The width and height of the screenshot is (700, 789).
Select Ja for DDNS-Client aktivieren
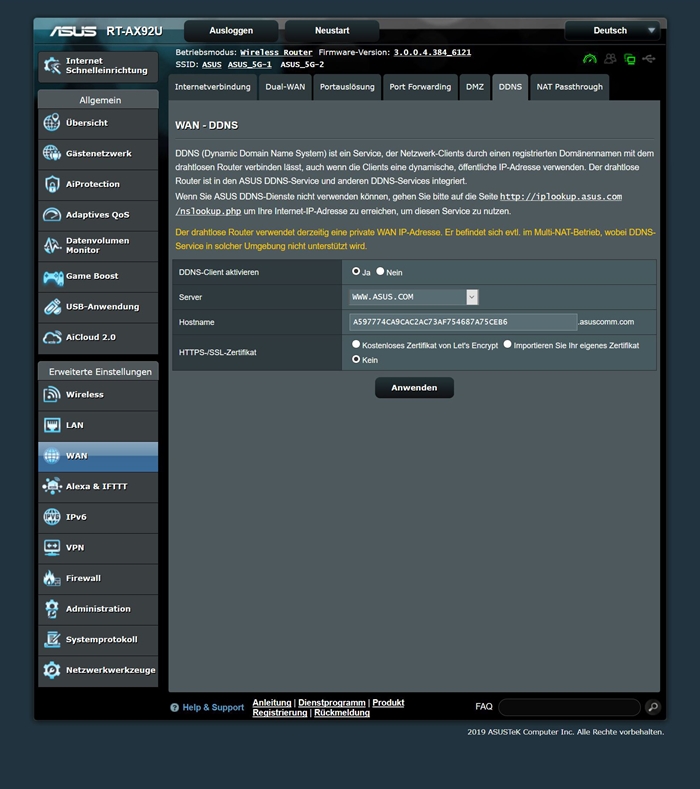tap(356, 271)
